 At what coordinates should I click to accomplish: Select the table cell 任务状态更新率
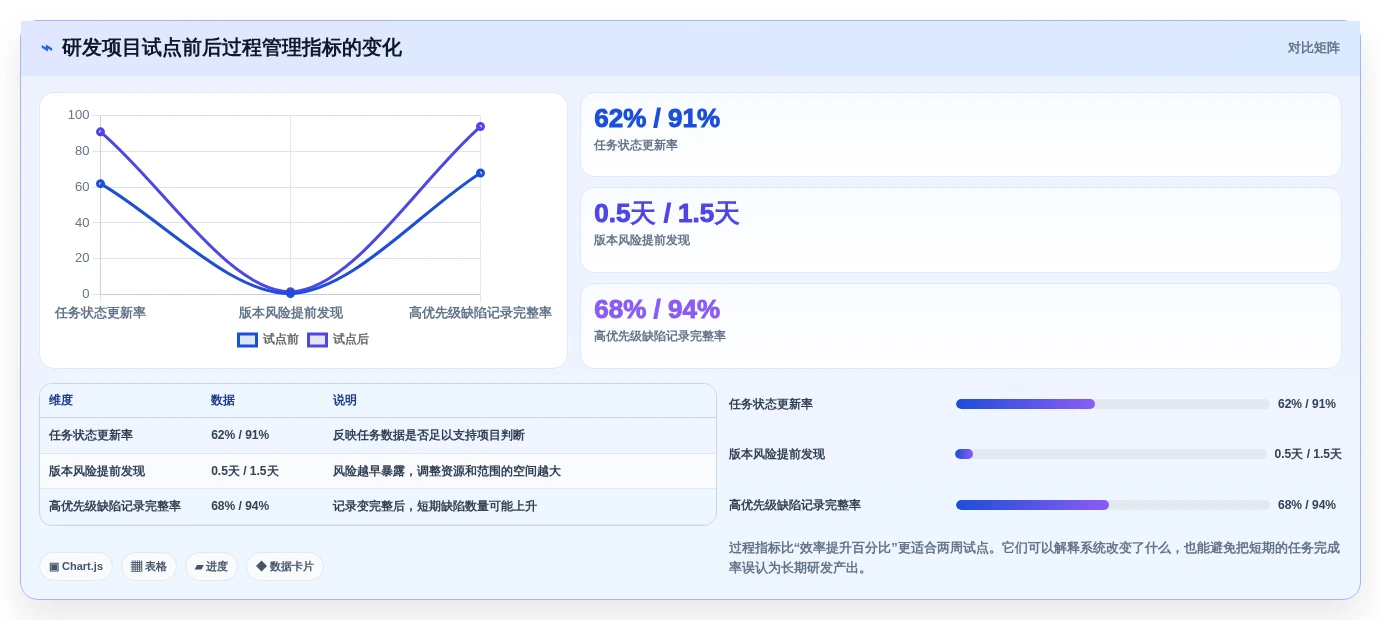pyautogui.click(x=91, y=435)
